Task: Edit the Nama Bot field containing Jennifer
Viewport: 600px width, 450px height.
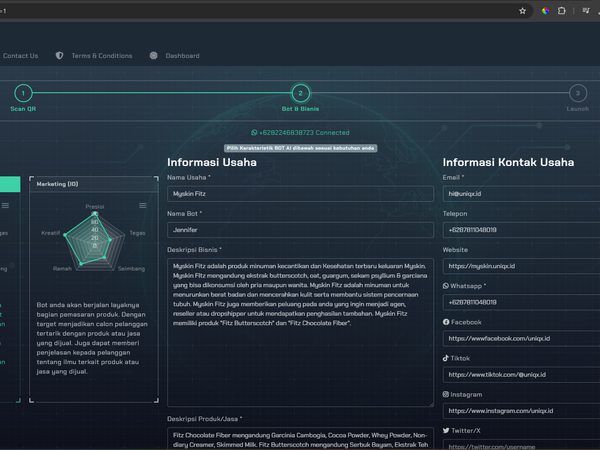Action: point(300,230)
